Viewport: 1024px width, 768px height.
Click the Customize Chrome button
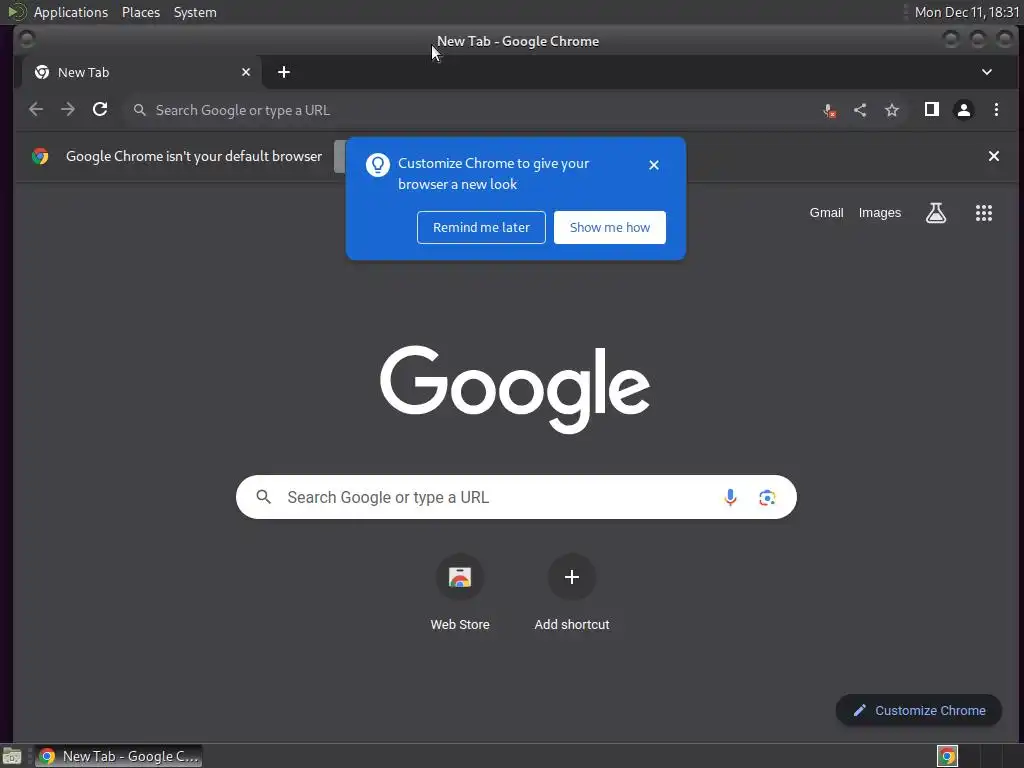[919, 711]
